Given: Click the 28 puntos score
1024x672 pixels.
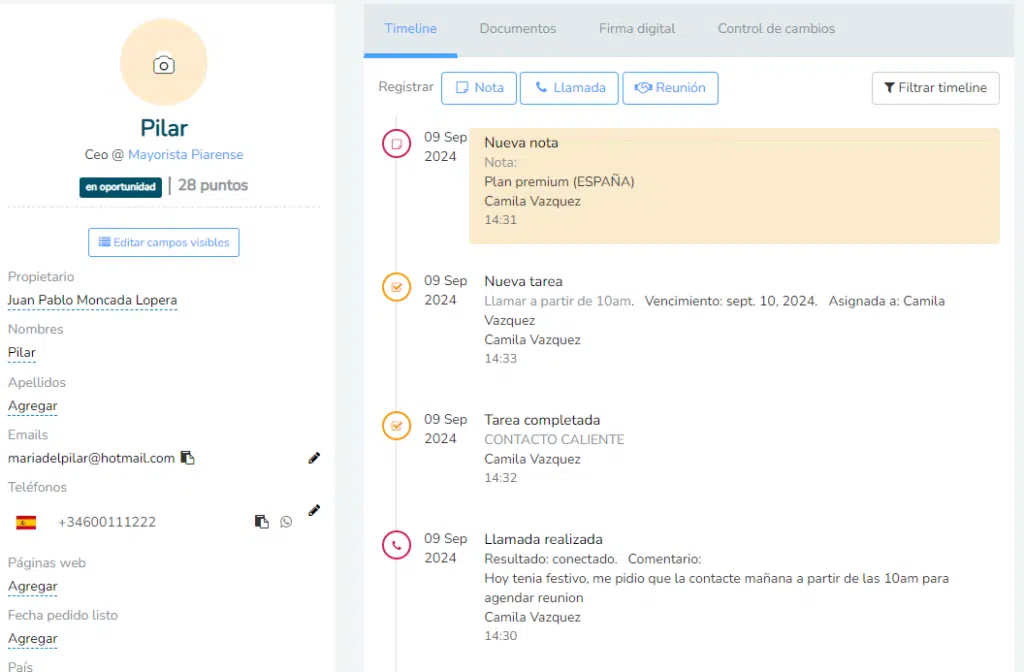Looking at the screenshot, I should 213,185.
